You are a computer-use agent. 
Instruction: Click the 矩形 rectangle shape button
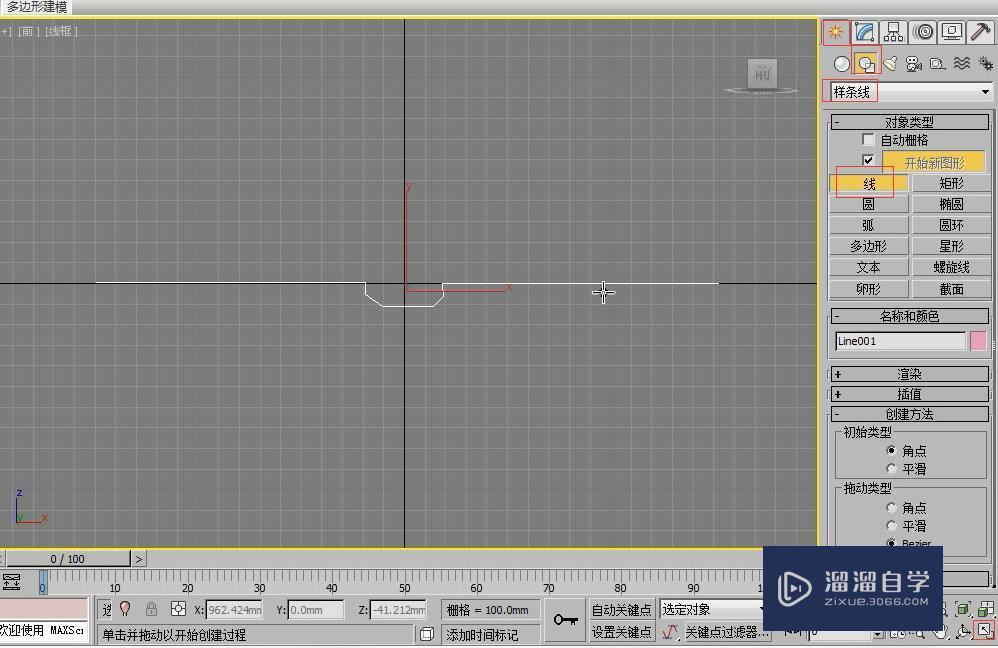point(952,183)
